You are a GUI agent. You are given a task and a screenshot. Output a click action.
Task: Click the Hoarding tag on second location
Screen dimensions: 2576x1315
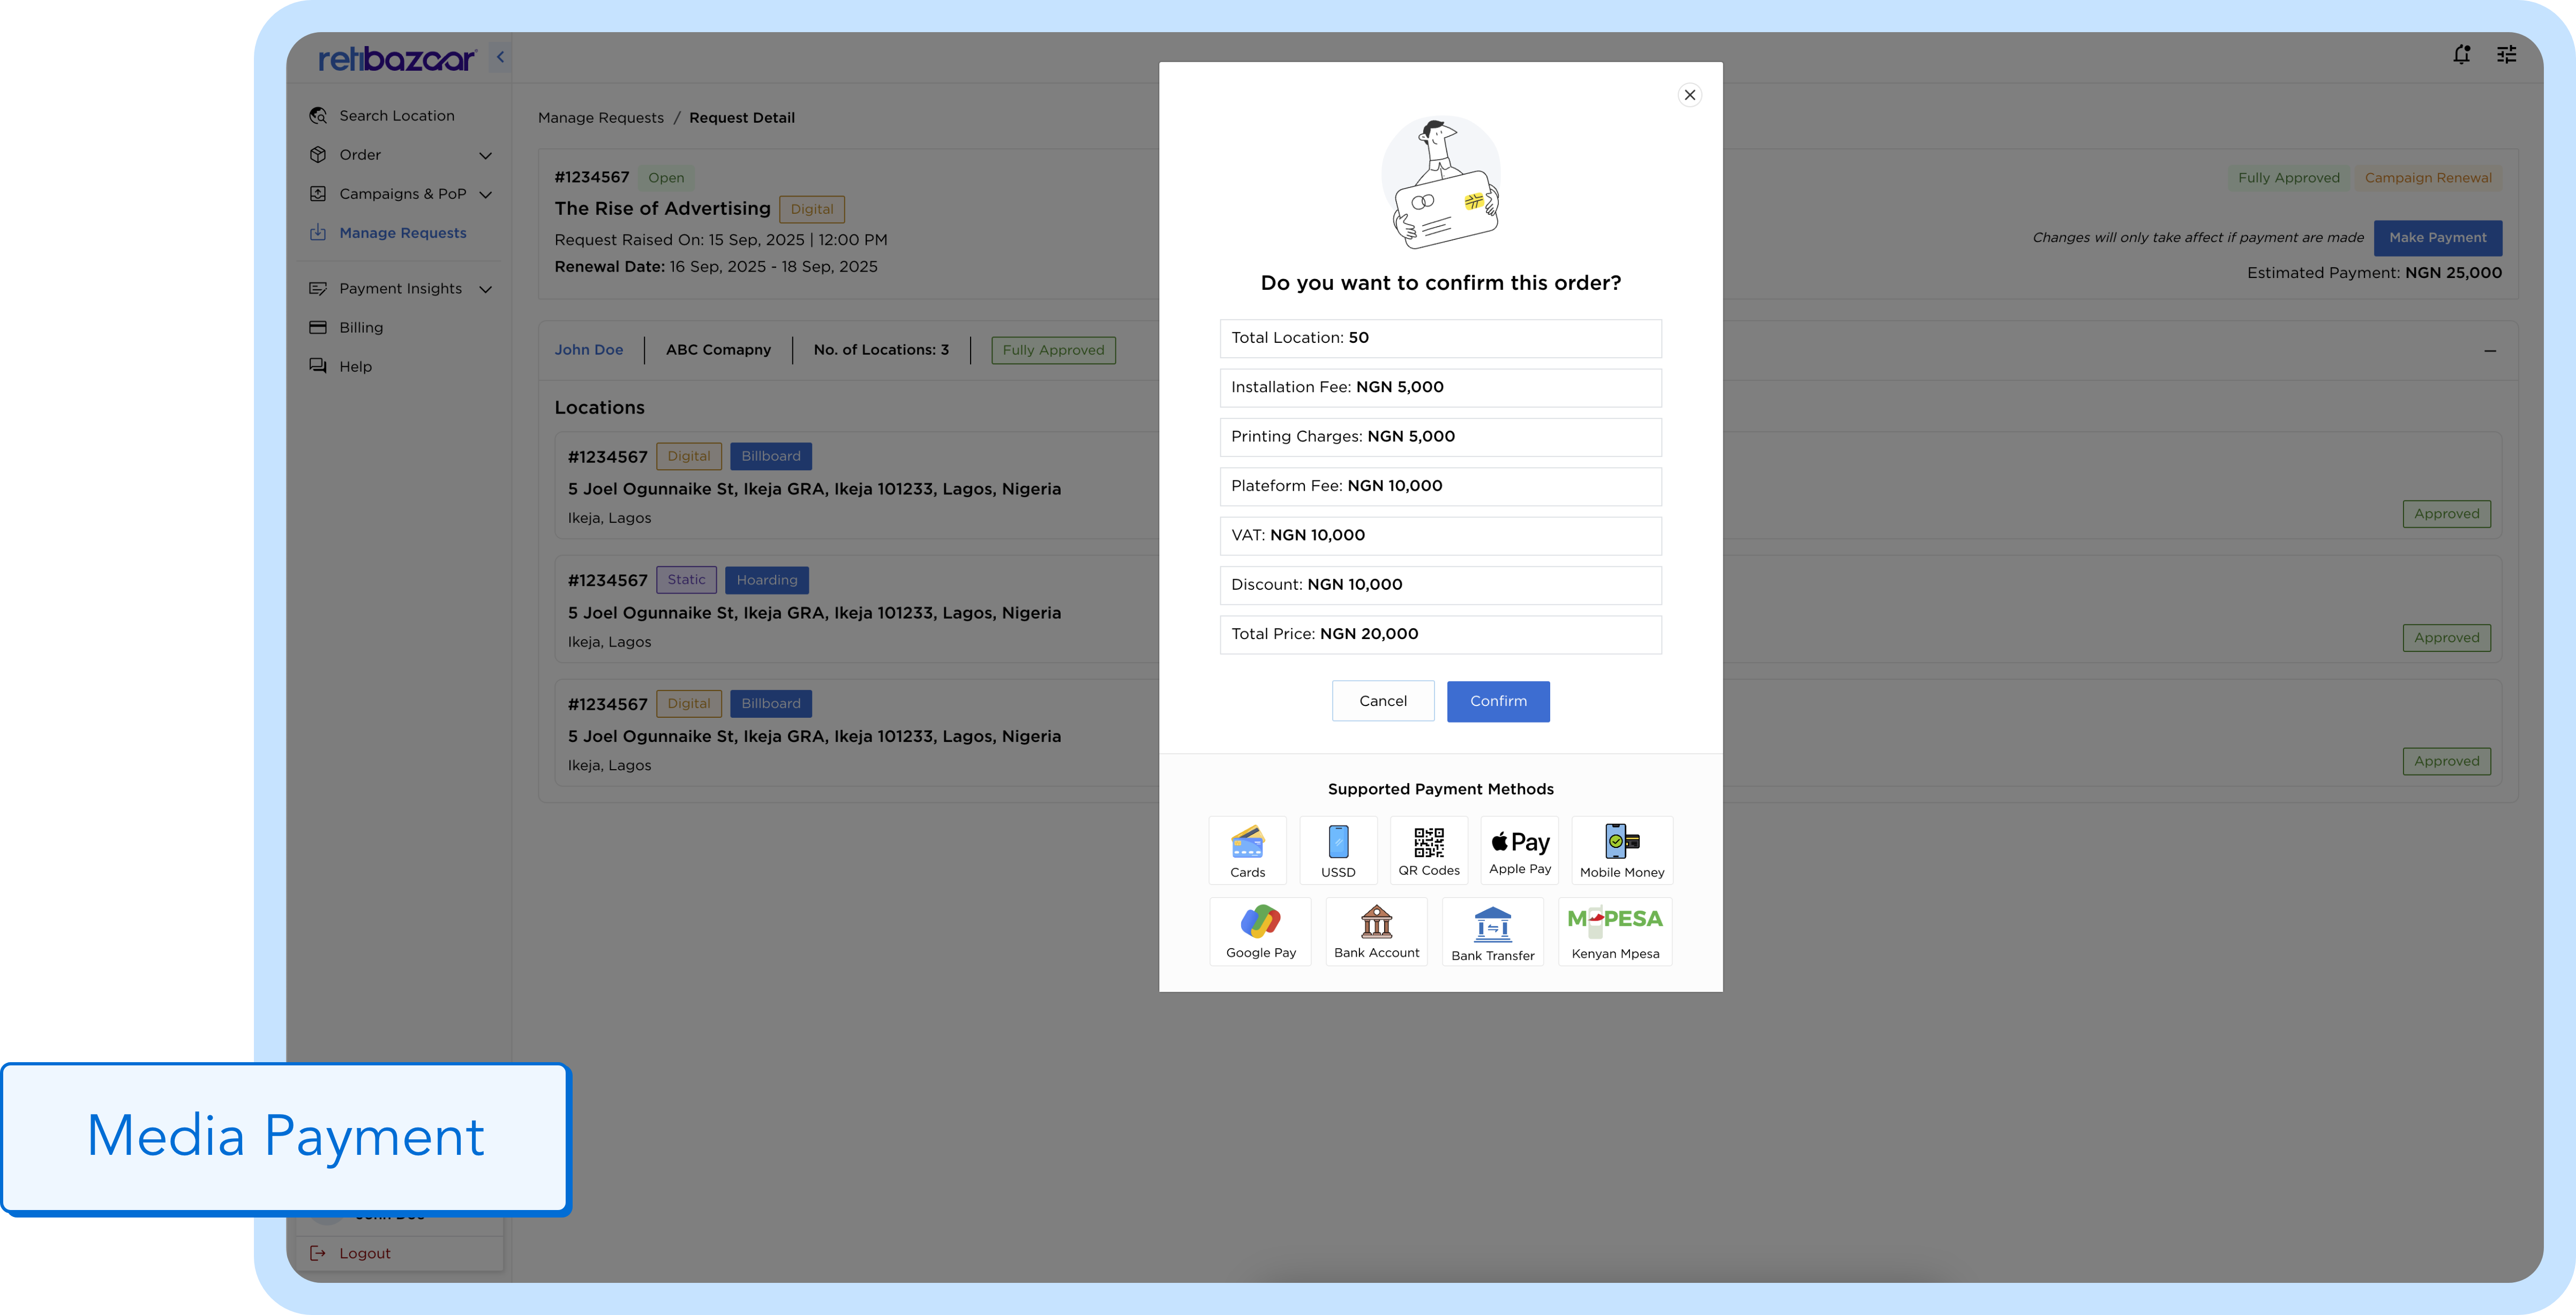(x=767, y=580)
